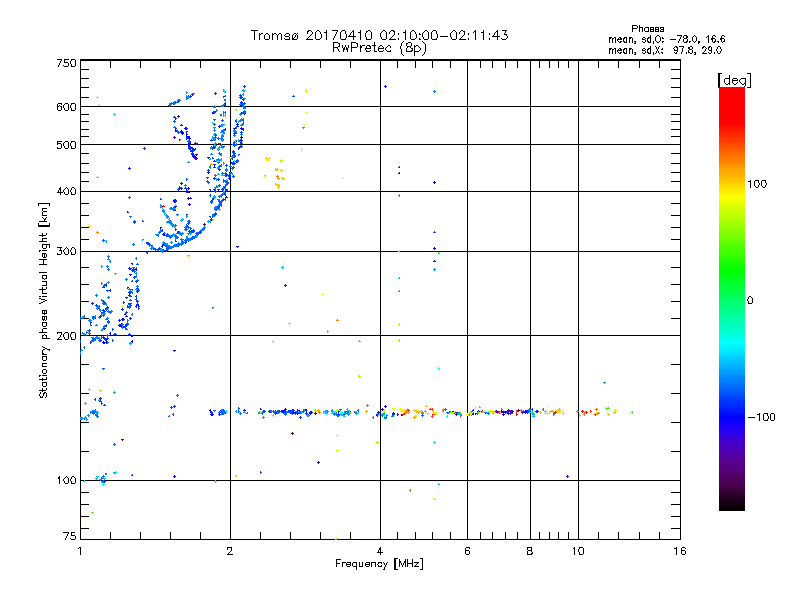
Task: Click the y-axis tick label '200'
Action: coord(66,336)
